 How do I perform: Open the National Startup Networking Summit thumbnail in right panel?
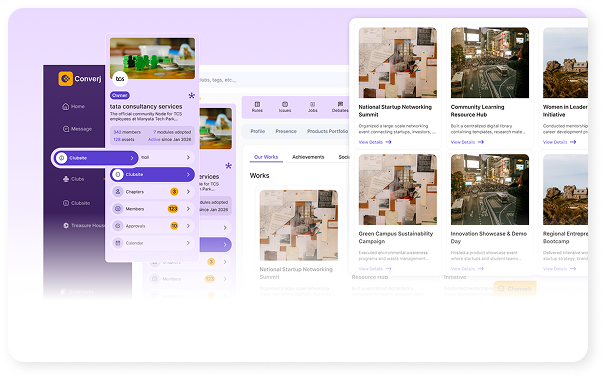coord(398,62)
